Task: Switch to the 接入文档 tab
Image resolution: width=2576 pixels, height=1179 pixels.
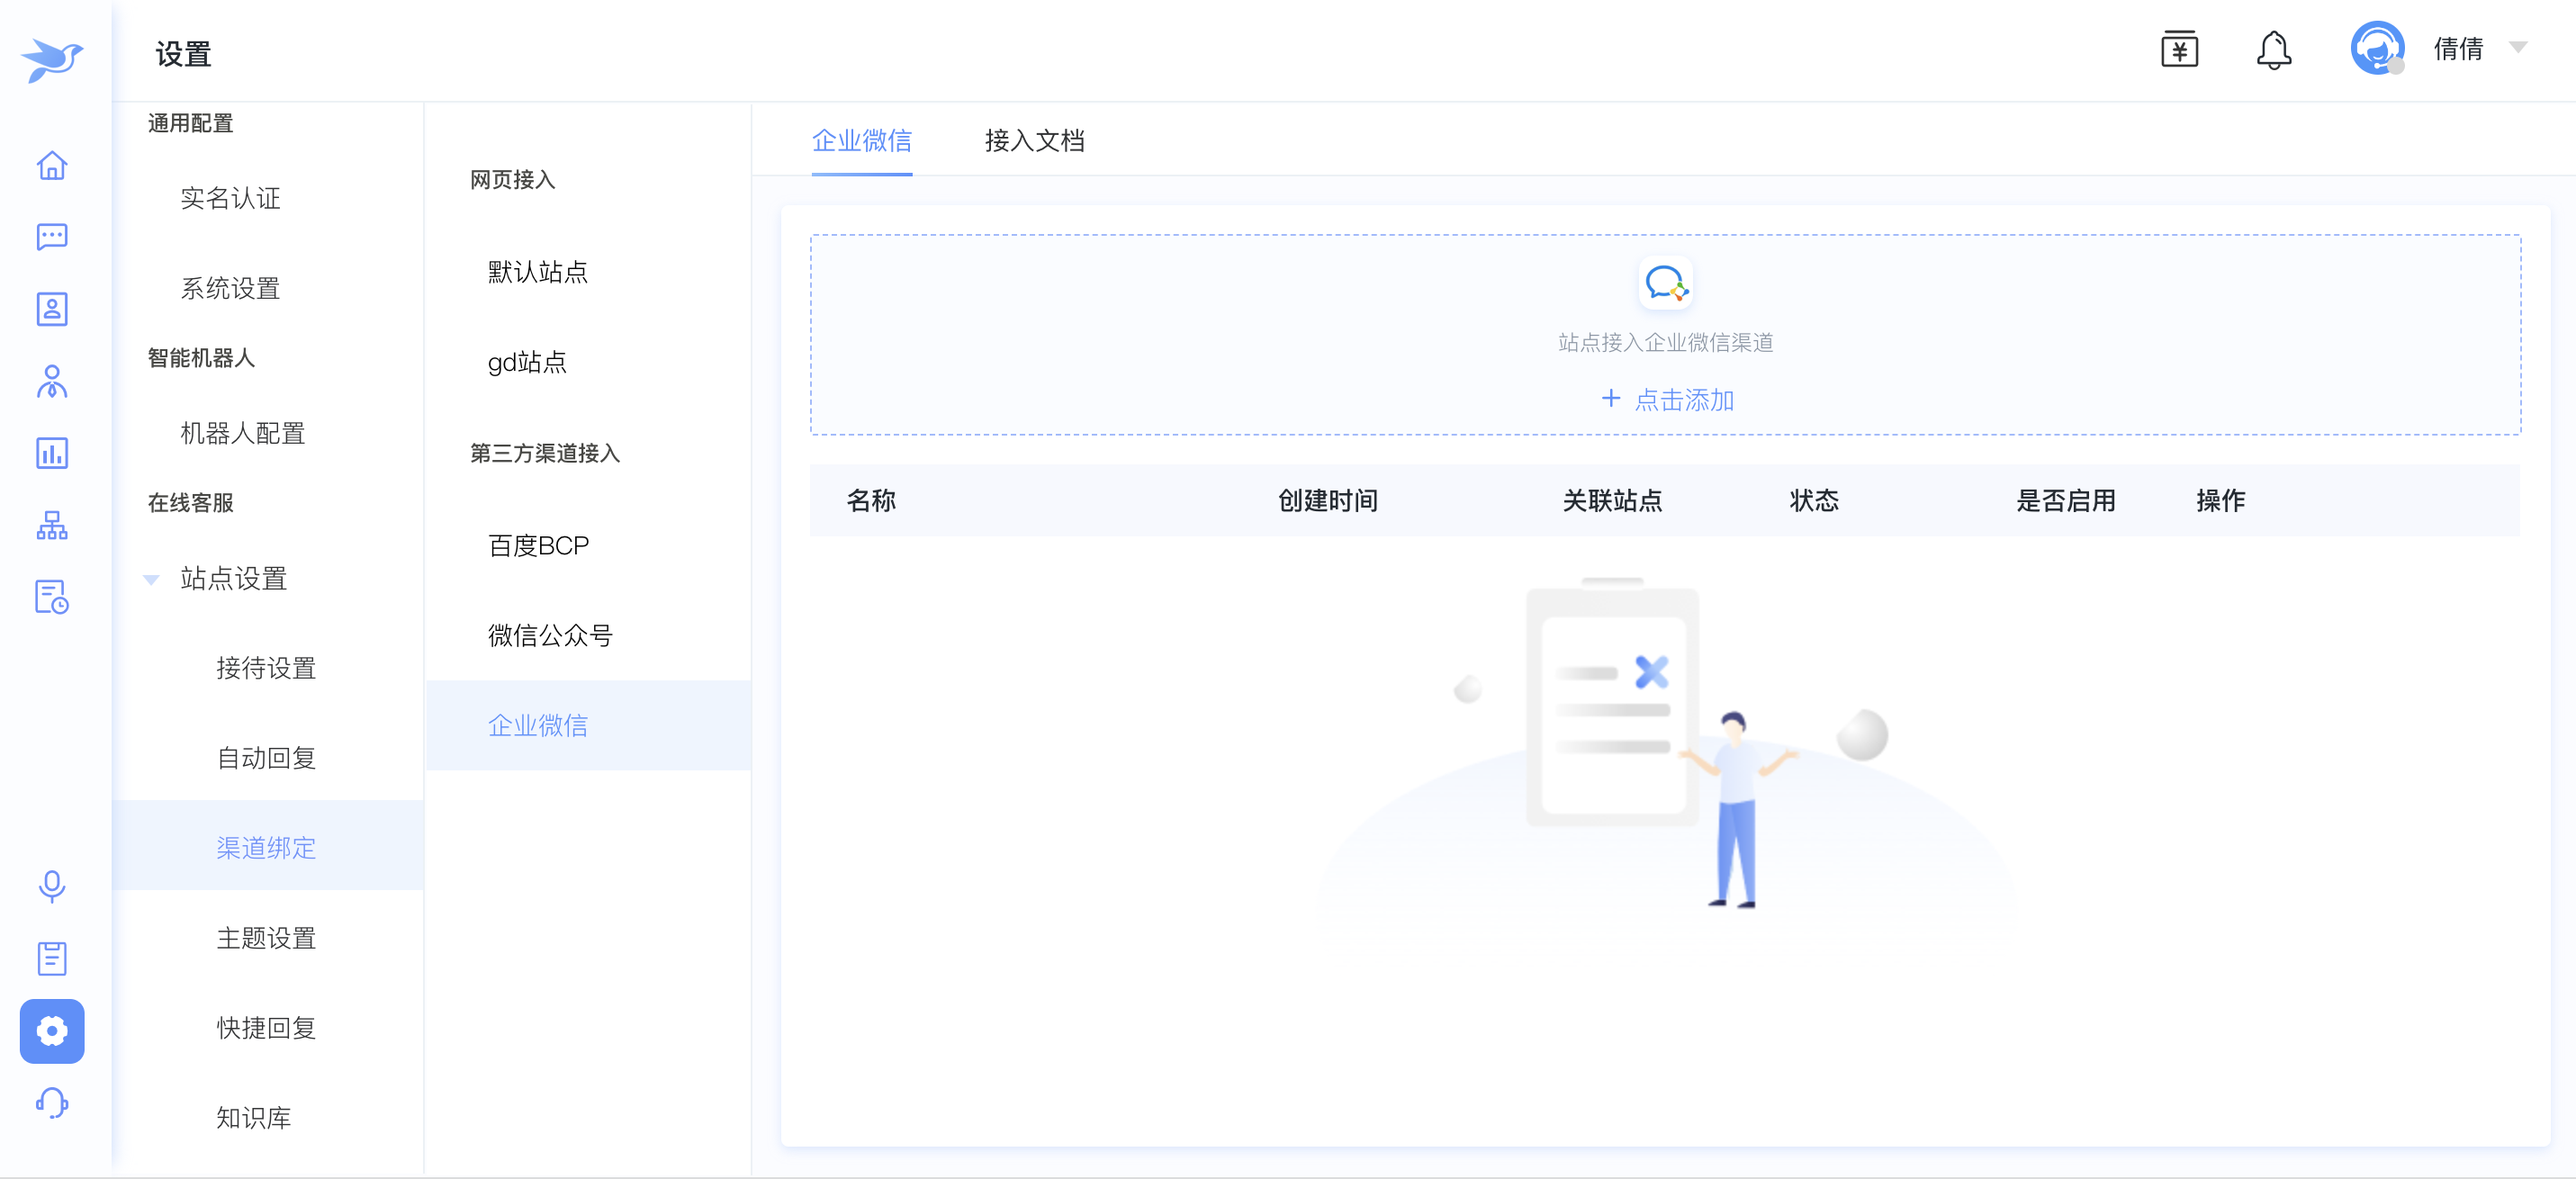Action: 1034,141
